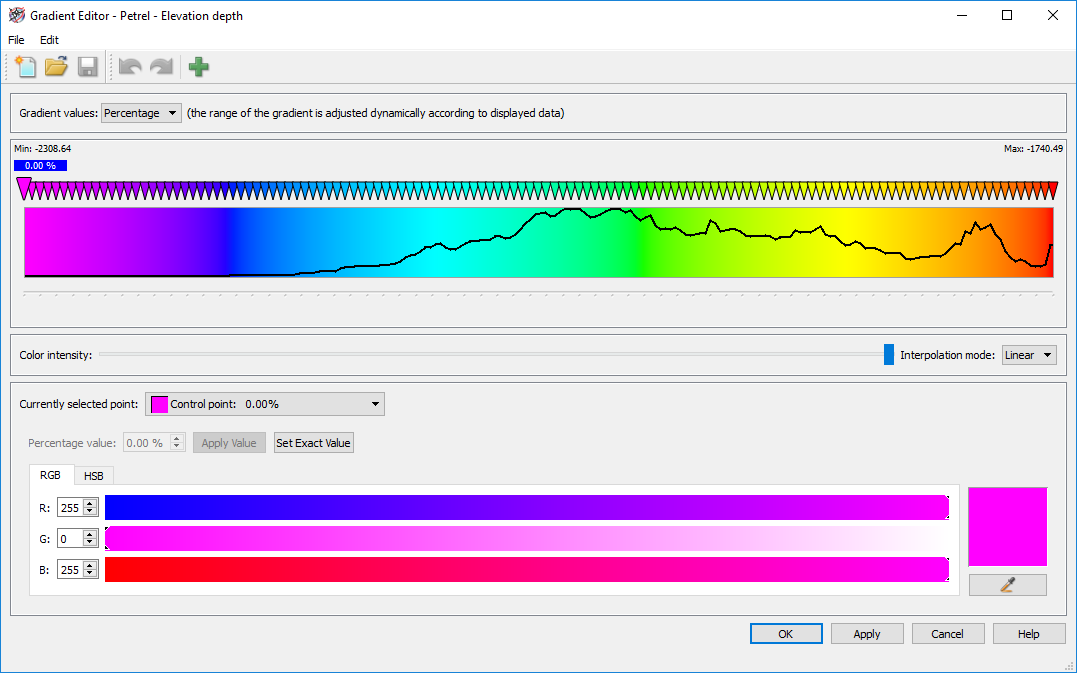Add control point with green plus icon

point(199,67)
